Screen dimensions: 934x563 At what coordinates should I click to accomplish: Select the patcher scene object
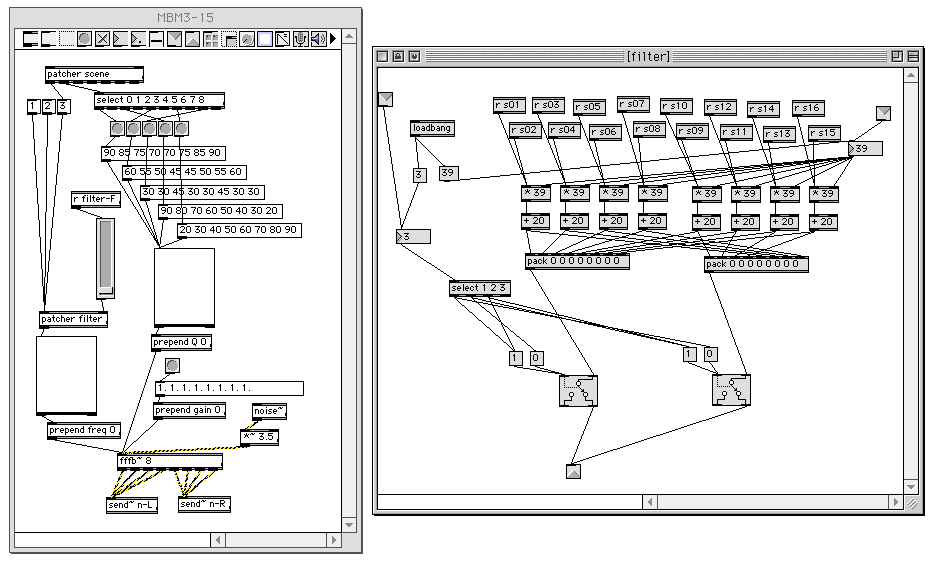click(94, 74)
